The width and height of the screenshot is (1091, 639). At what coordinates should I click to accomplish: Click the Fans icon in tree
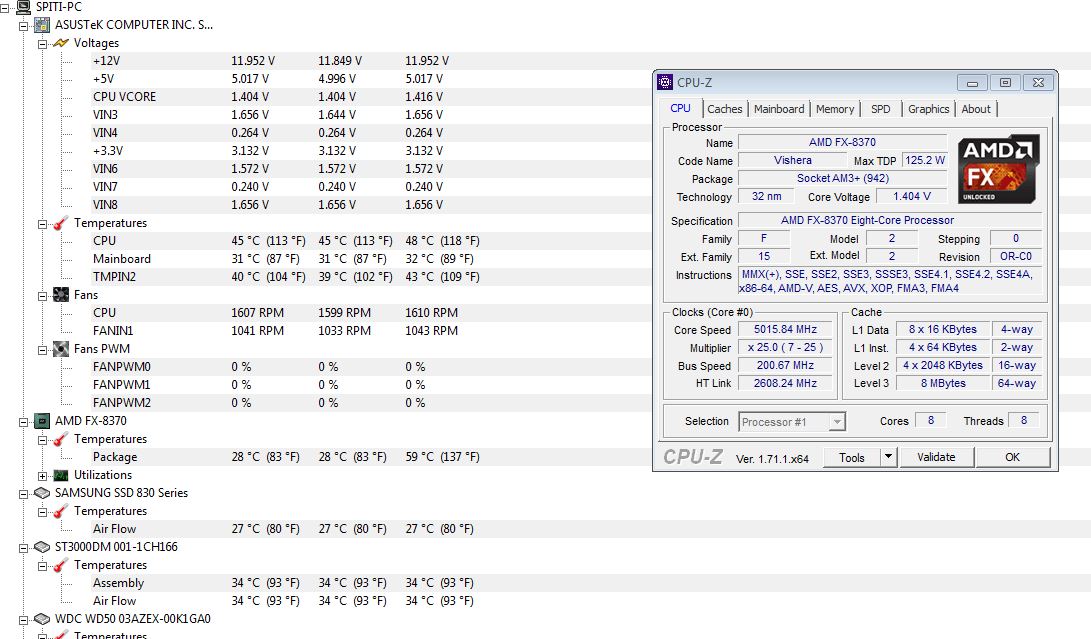[61, 295]
